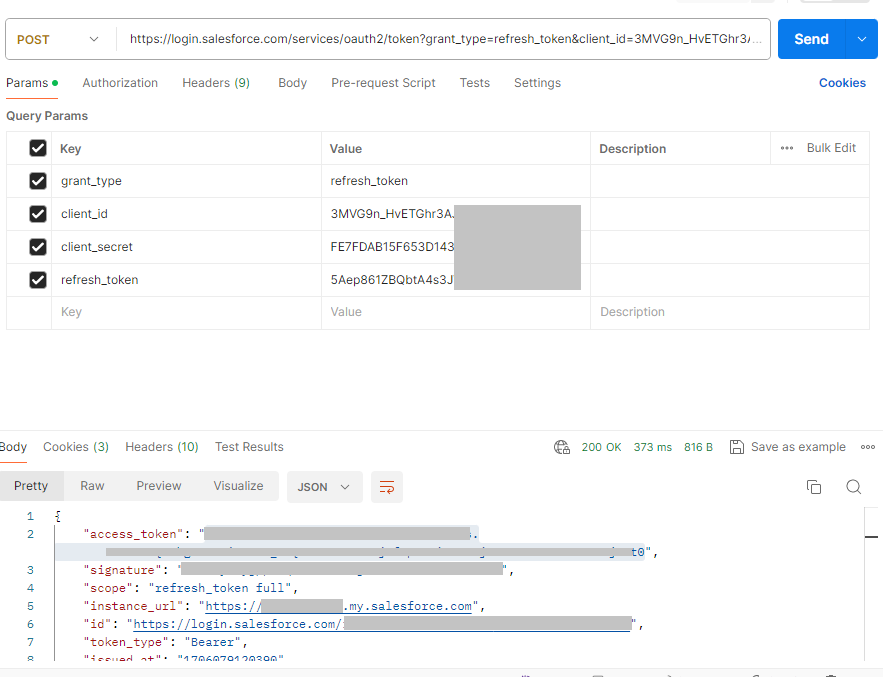
Task: Click the response vertical scrollbar
Action: coord(871,584)
